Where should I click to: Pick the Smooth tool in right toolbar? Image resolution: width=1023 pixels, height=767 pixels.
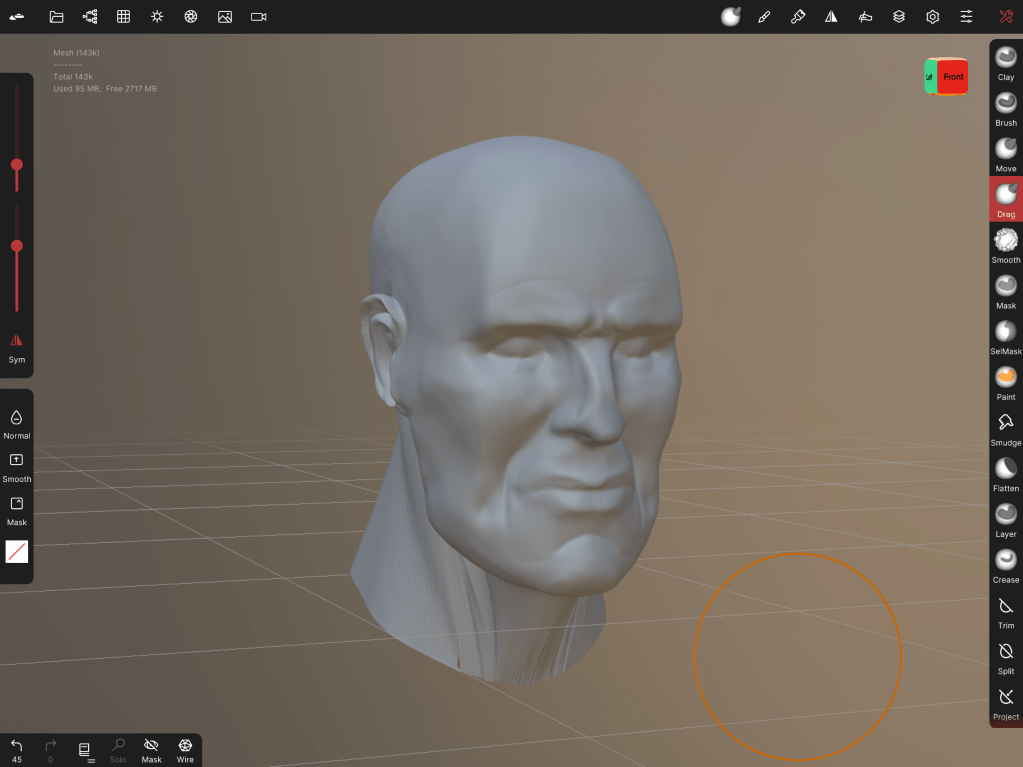pyautogui.click(x=1005, y=245)
